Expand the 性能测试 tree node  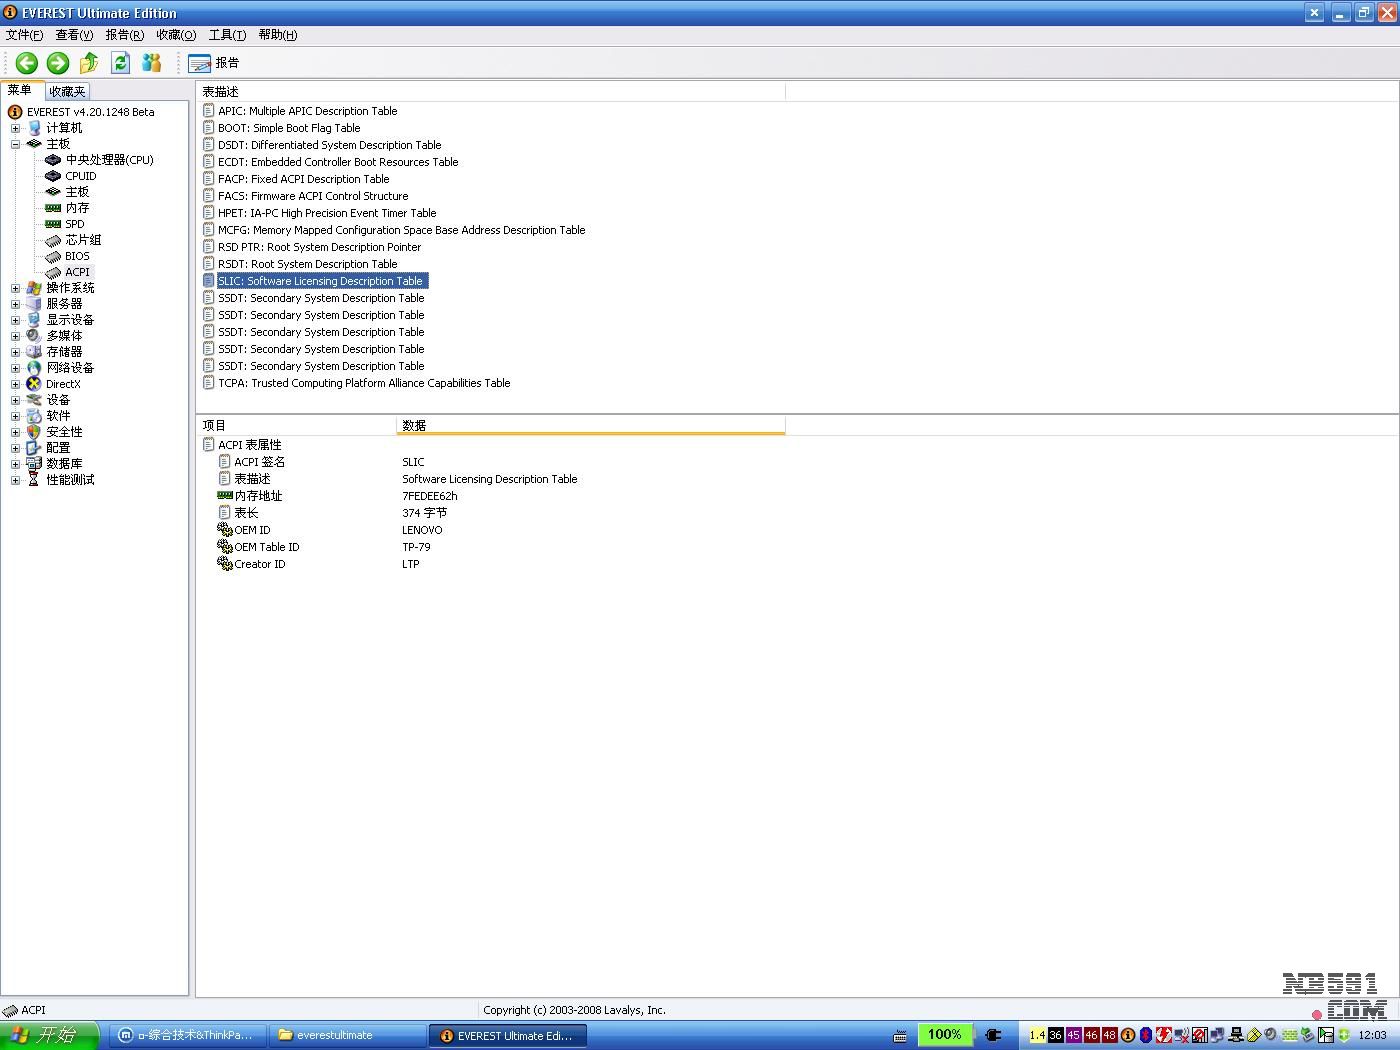(x=15, y=480)
